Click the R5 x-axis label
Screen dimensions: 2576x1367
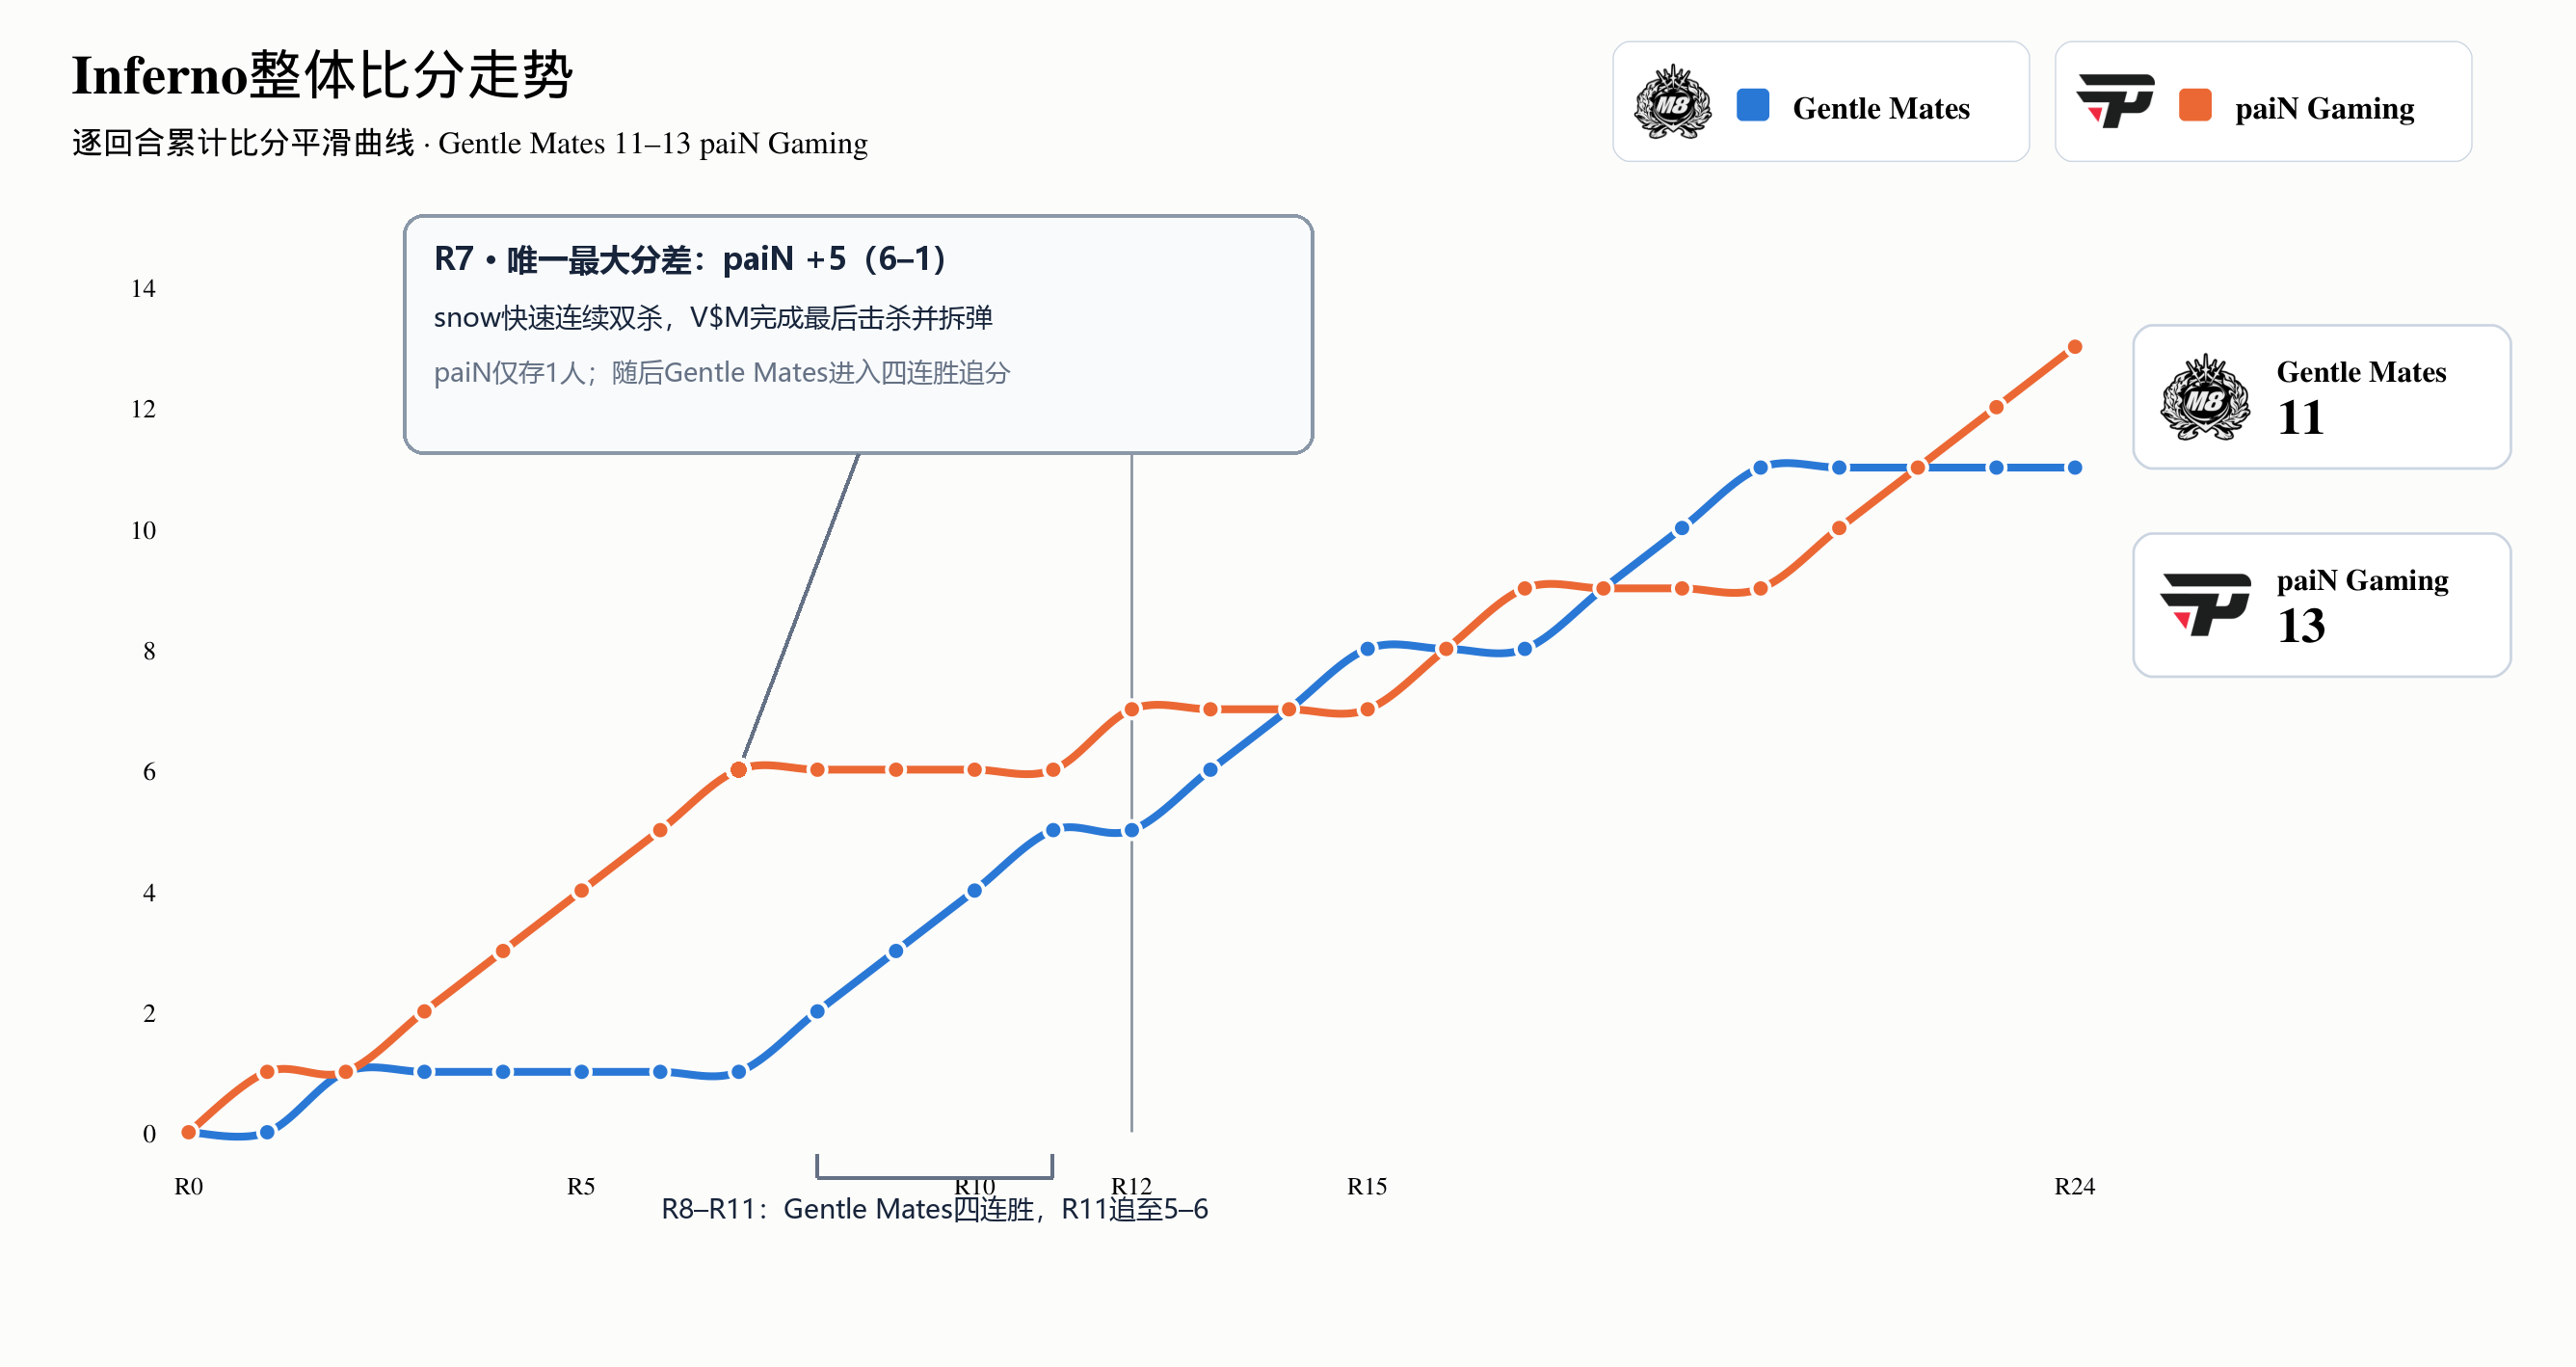pos(581,1186)
